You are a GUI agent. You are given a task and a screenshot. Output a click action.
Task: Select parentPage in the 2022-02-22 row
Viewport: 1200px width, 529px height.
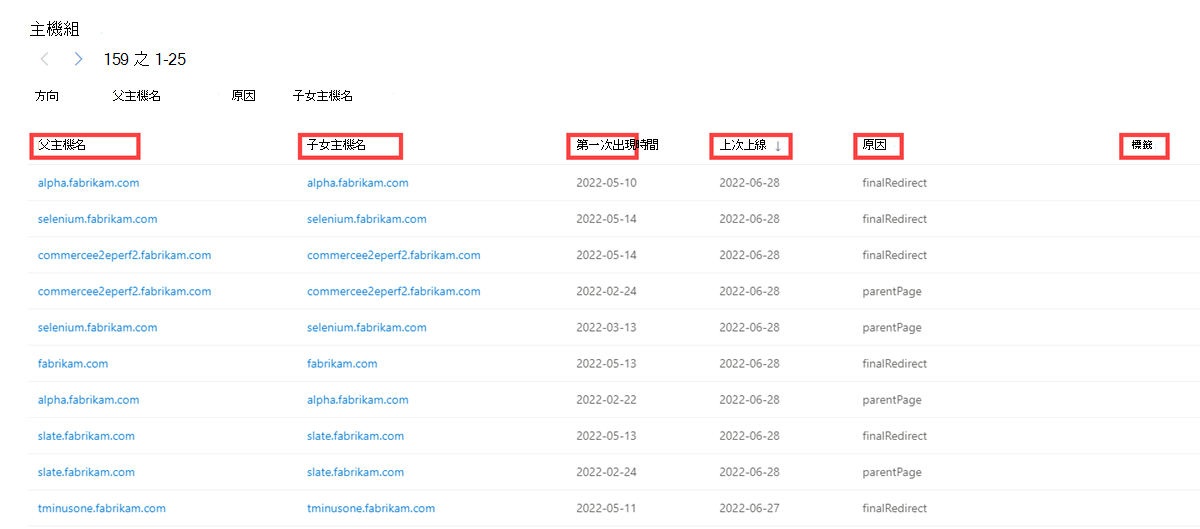(892, 399)
